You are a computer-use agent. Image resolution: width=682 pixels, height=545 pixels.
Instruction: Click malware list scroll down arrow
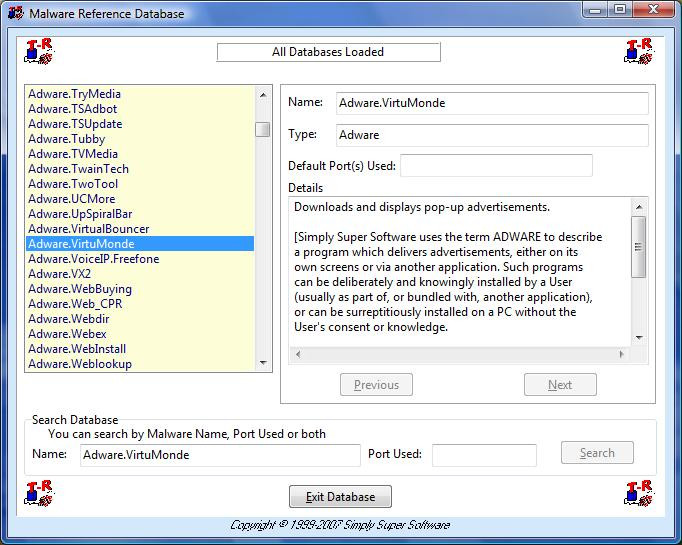[x=263, y=363]
